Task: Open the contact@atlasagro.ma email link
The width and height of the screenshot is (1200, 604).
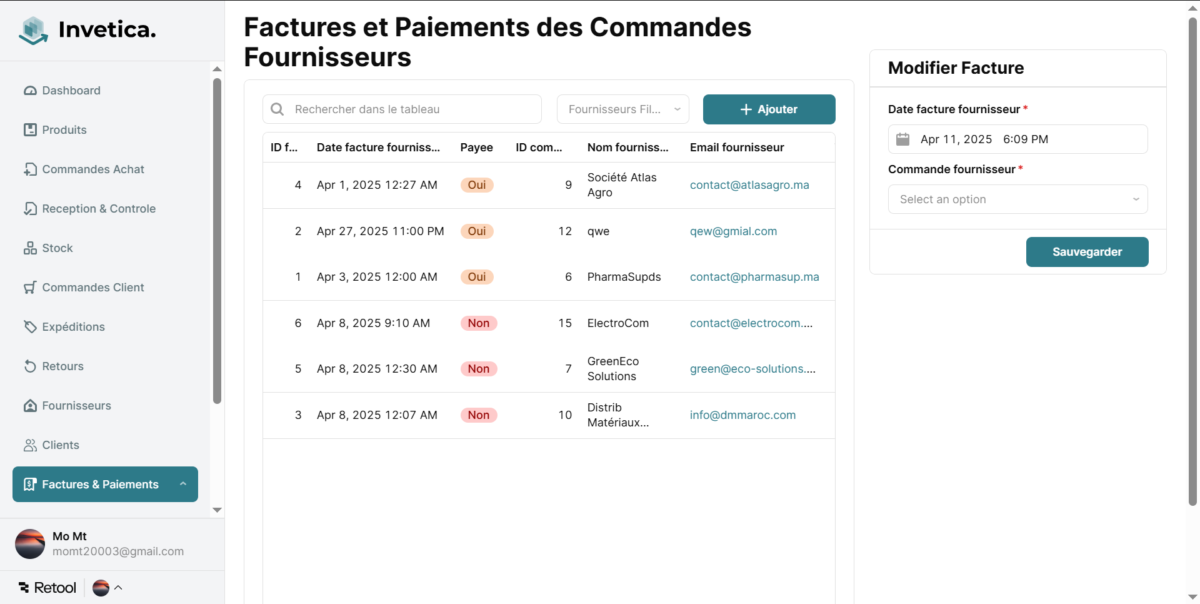Action: coord(749,185)
